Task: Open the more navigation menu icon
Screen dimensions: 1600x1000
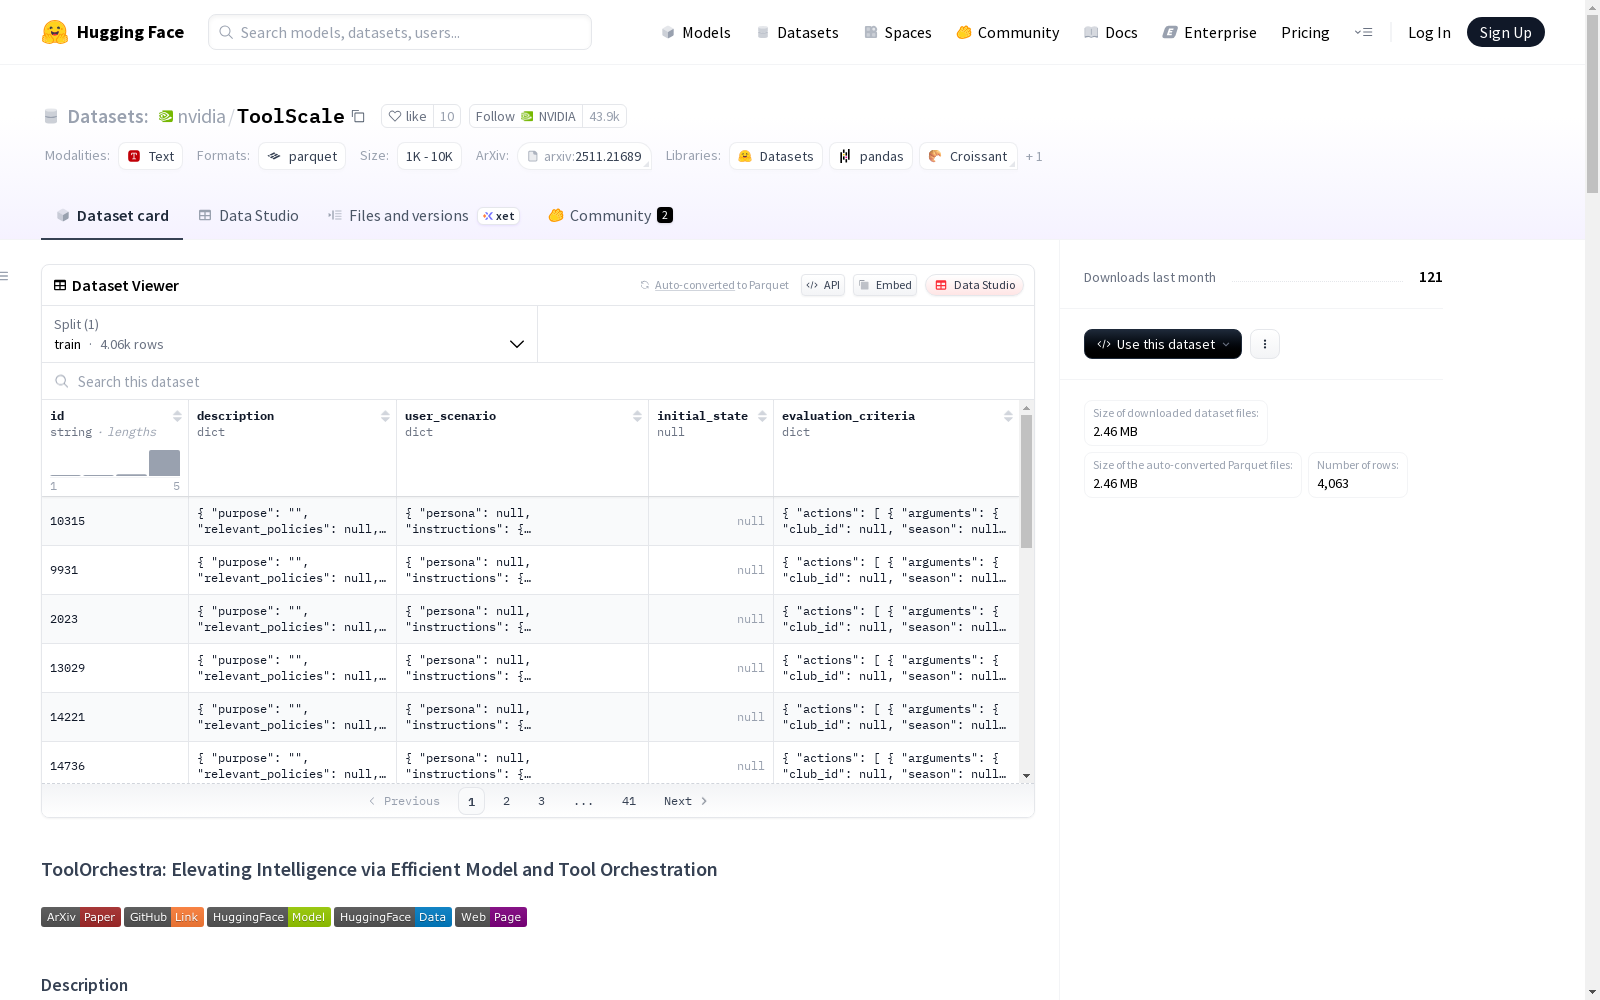Action: 1363,32
